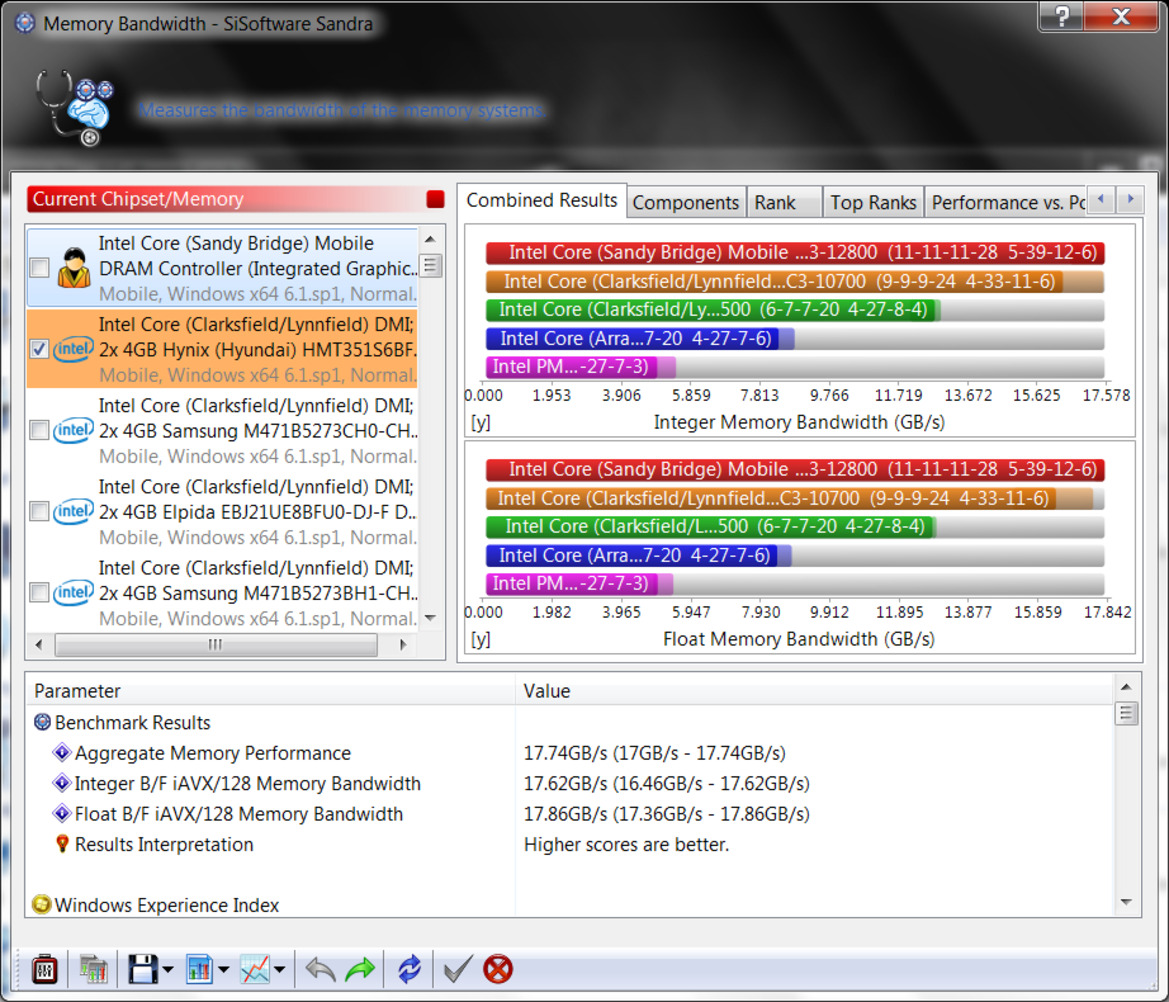Click red square in Current Chipset/Memory header

click(x=435, y=199)
